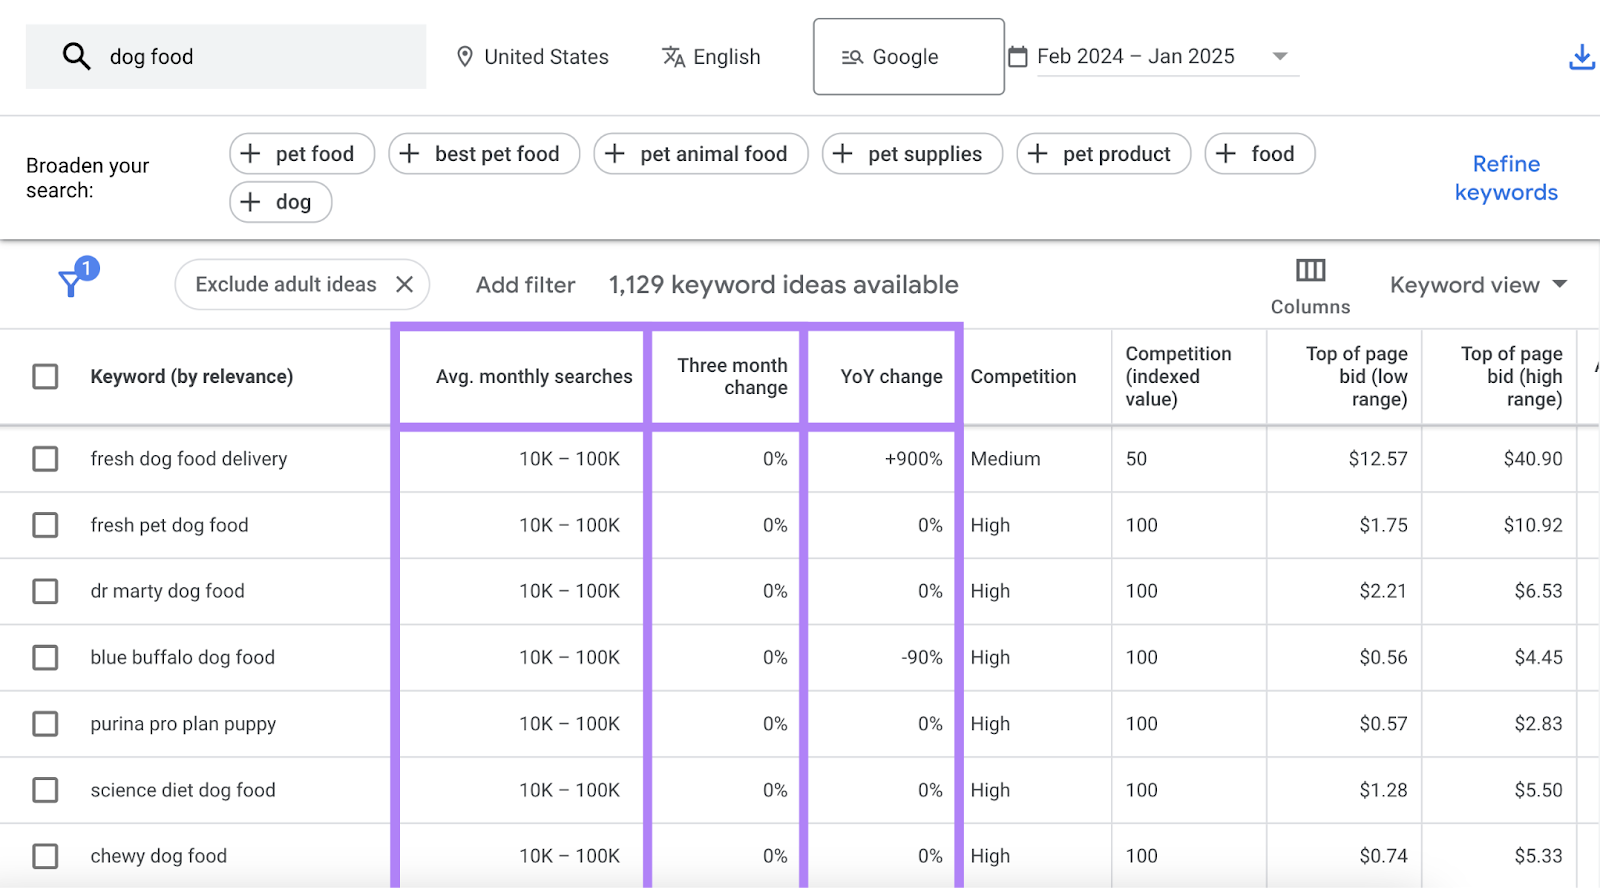Screen dimensions: 1600x888
Task: Open the date range dropdown arrow
Action: click(1280, 57)
